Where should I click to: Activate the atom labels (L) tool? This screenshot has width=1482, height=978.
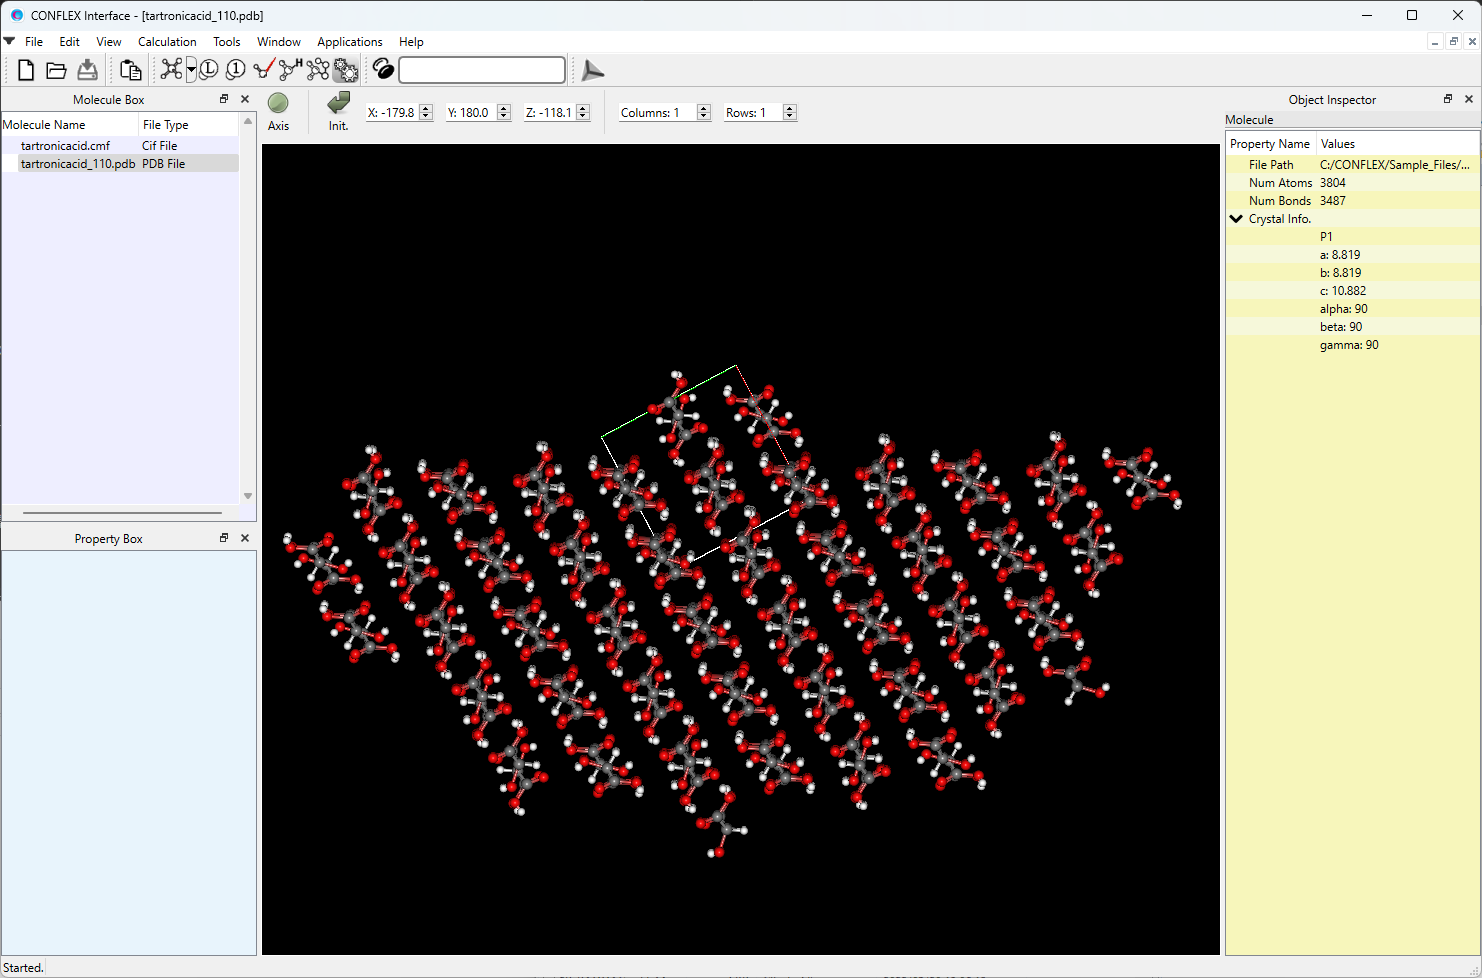(208, 70)
